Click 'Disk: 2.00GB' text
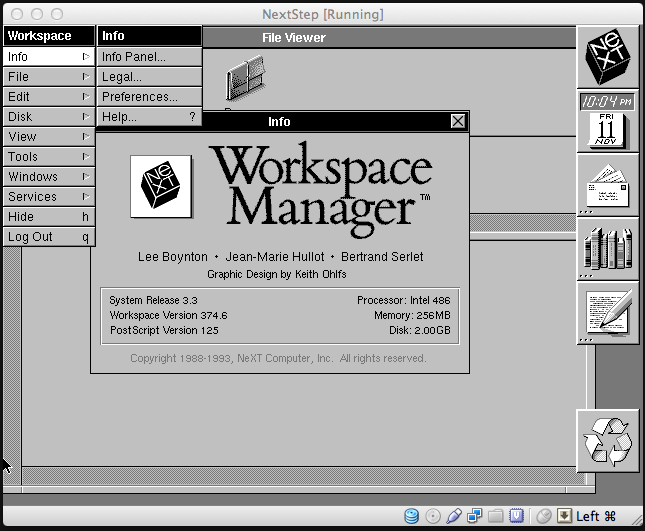645x531 pixels. pos(420,330)
